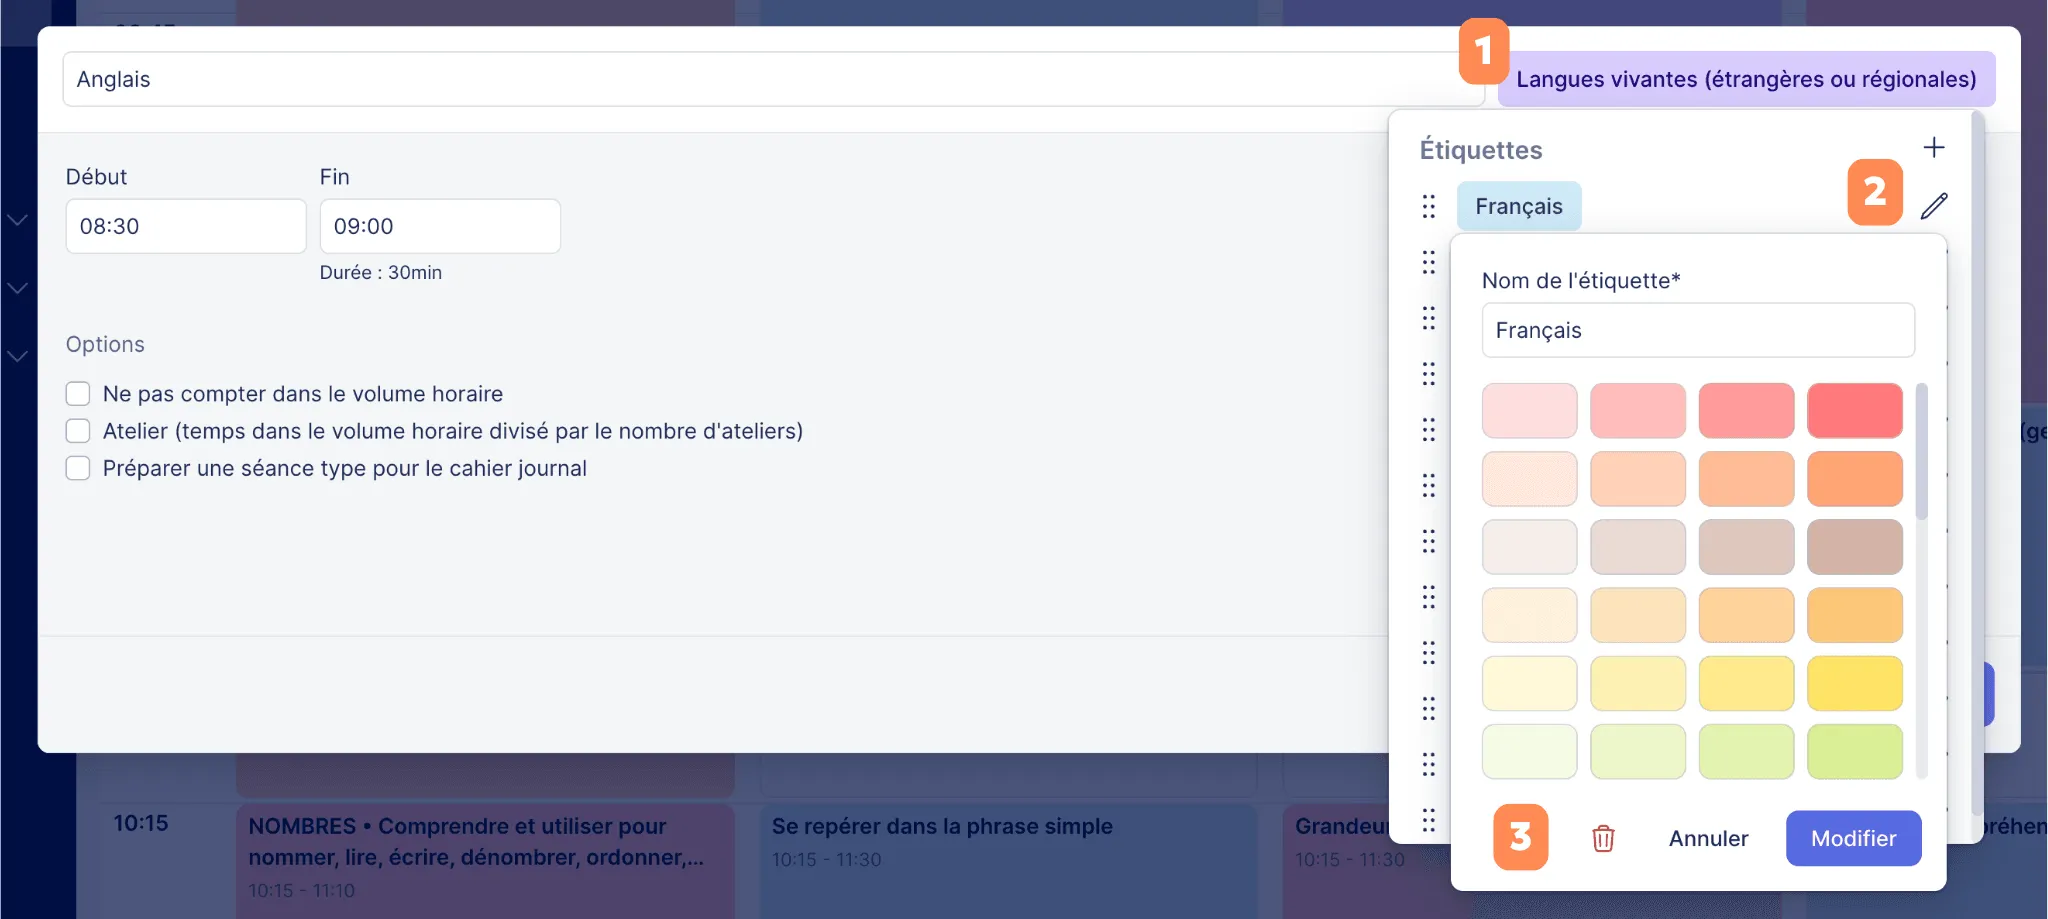Click the second drag handle in the Étiquettes list
This screenshot has height=919, width=2048.
point(1429,262)
